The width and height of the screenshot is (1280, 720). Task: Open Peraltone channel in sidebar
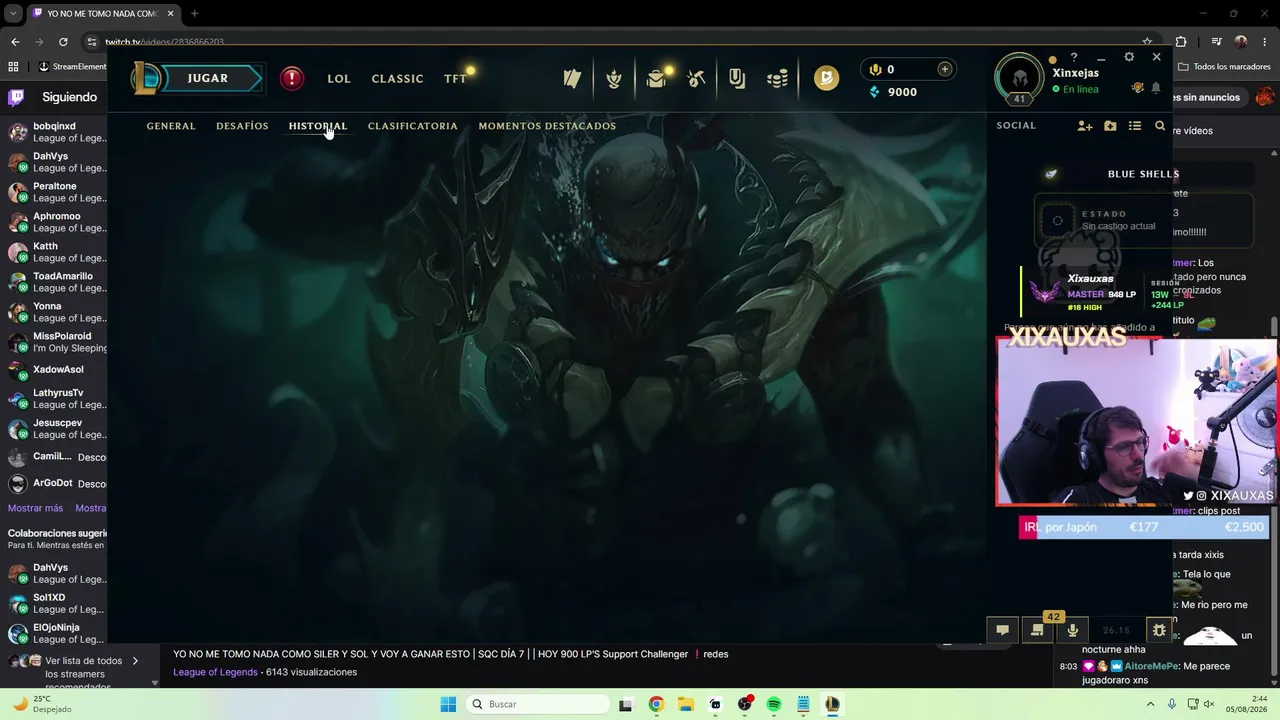(54, 192)
